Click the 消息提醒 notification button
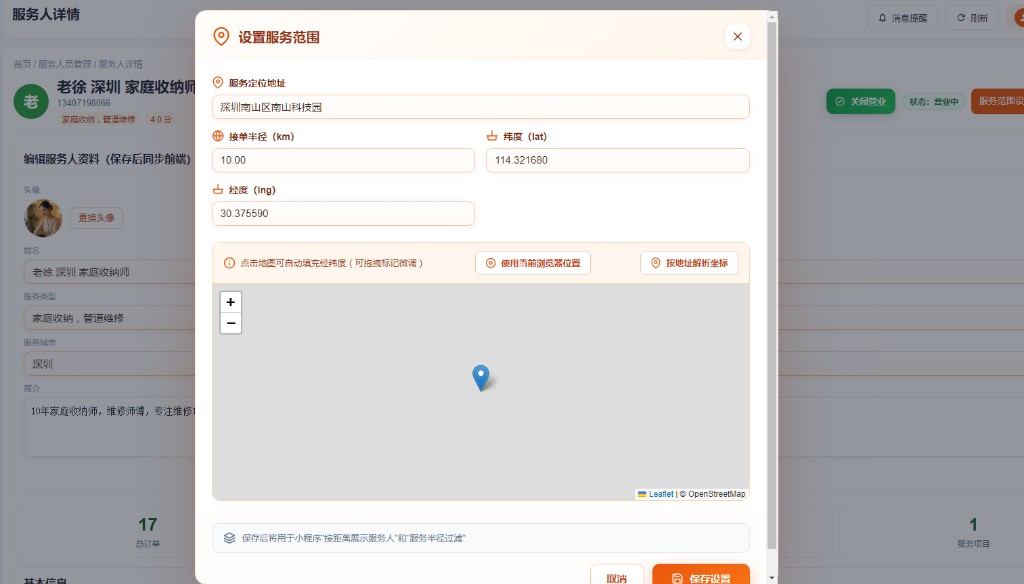Image resolution: width=1024 pixels, height=584 pixels. point(903,18)
